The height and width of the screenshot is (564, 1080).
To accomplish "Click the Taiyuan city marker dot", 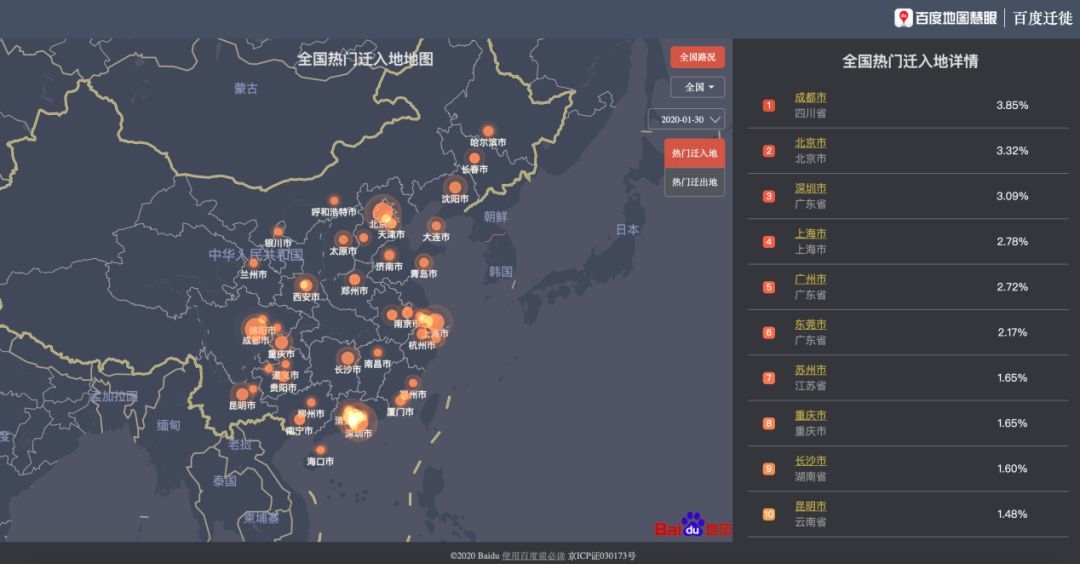I will point(343,240).
